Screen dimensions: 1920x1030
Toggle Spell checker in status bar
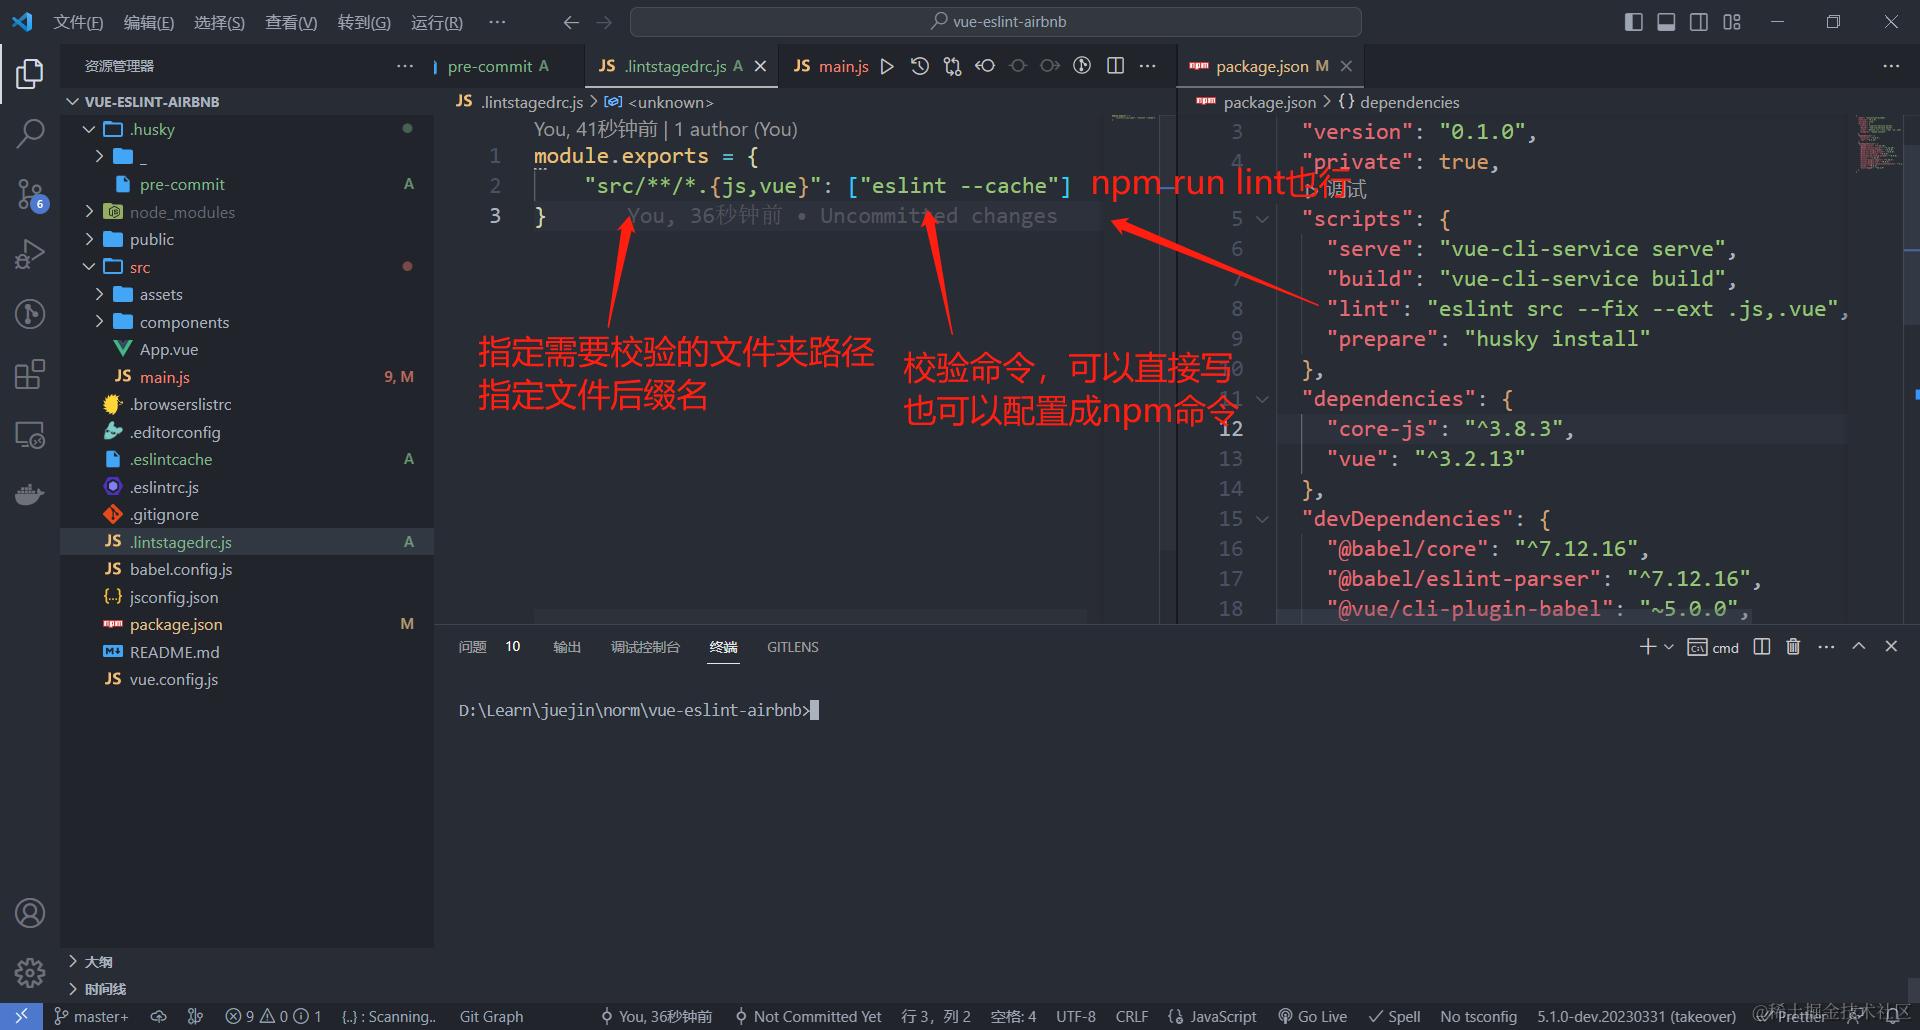tap(1394, 1016)
